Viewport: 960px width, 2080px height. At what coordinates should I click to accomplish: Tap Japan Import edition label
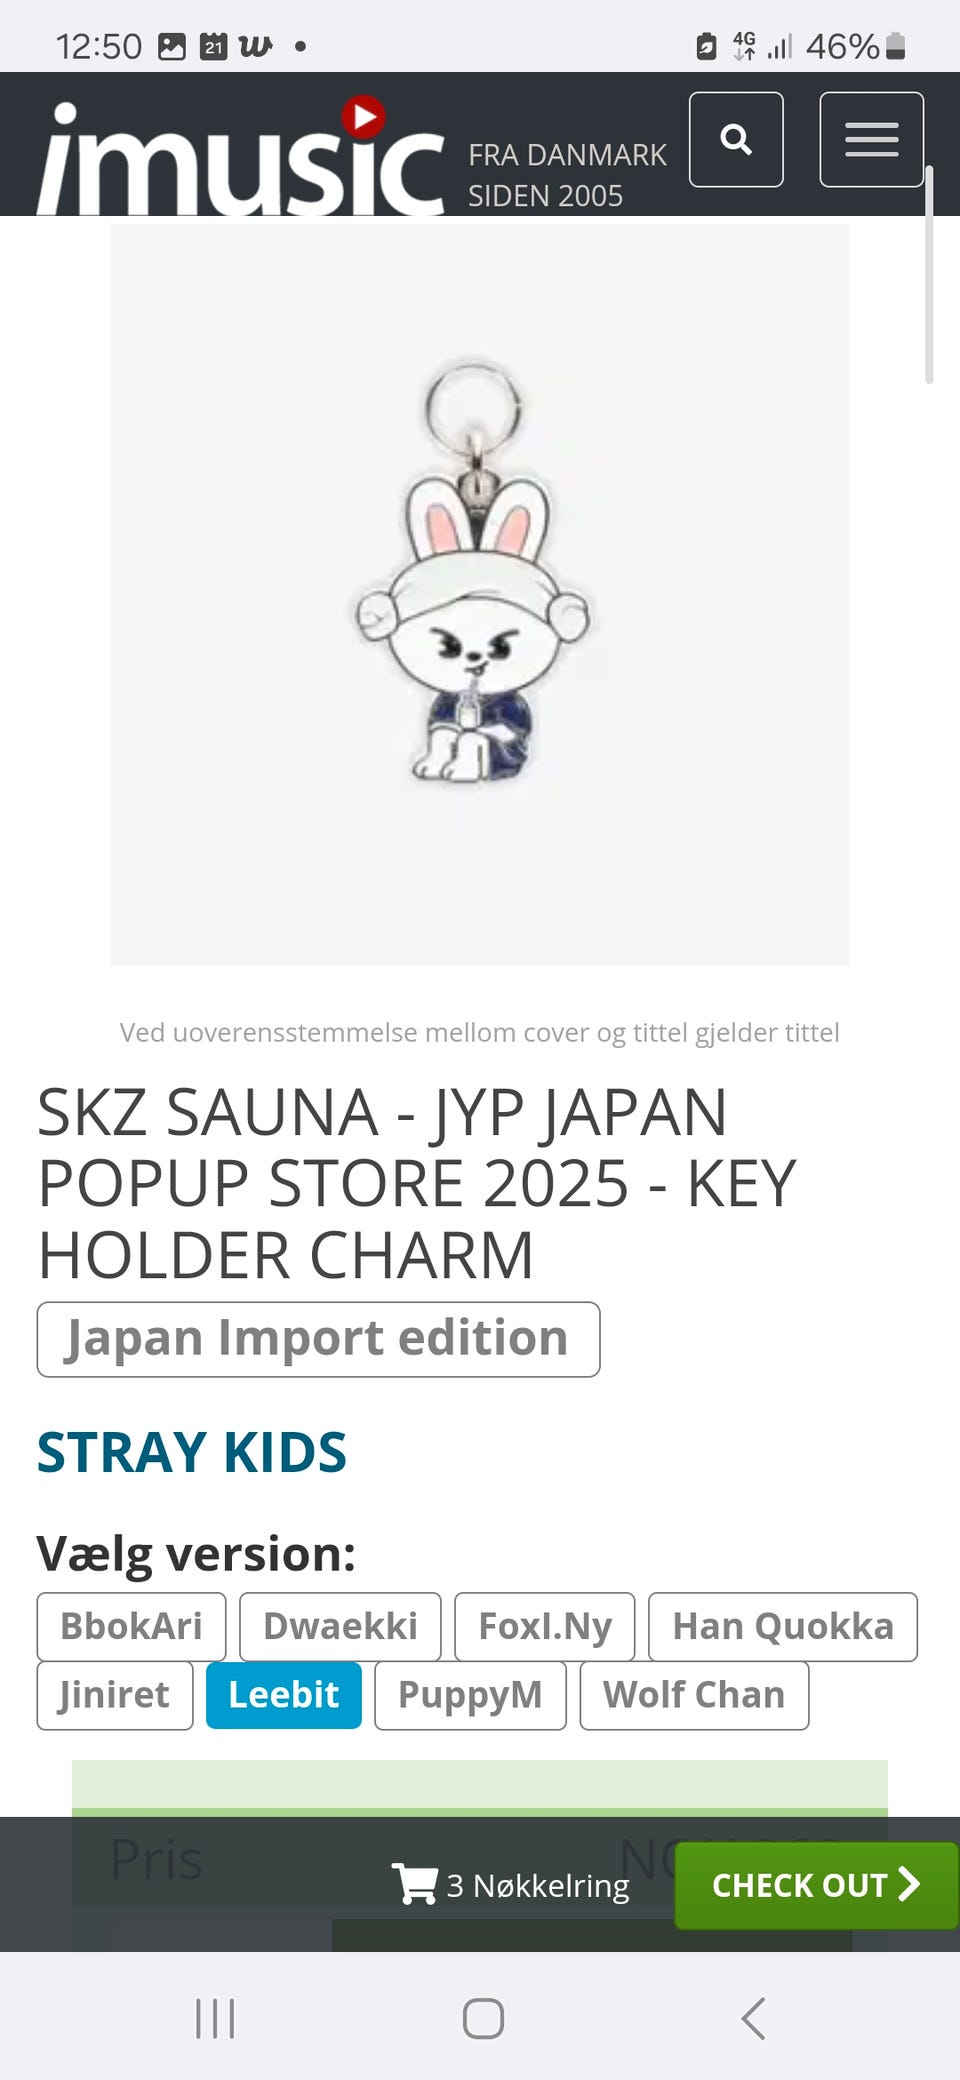pos(318,1339)
